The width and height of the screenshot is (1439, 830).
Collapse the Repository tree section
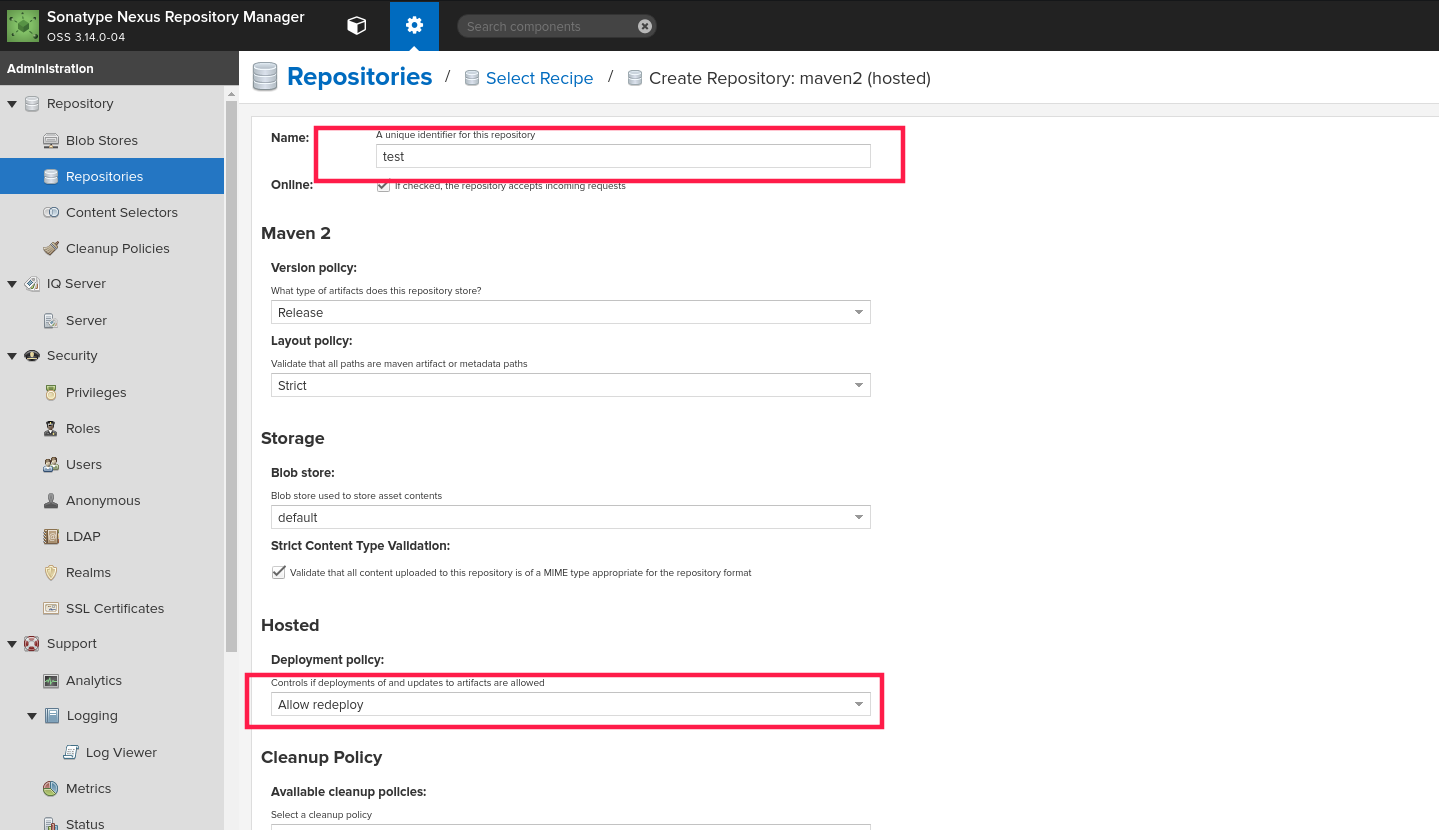click(12, 104)
